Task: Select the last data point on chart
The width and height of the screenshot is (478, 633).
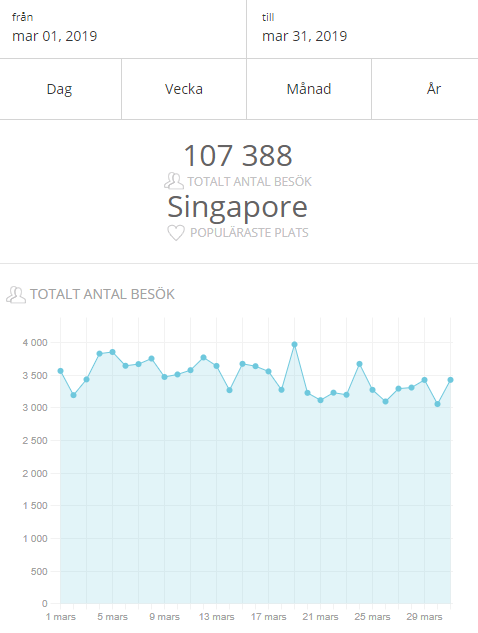Action: point(451,380)
